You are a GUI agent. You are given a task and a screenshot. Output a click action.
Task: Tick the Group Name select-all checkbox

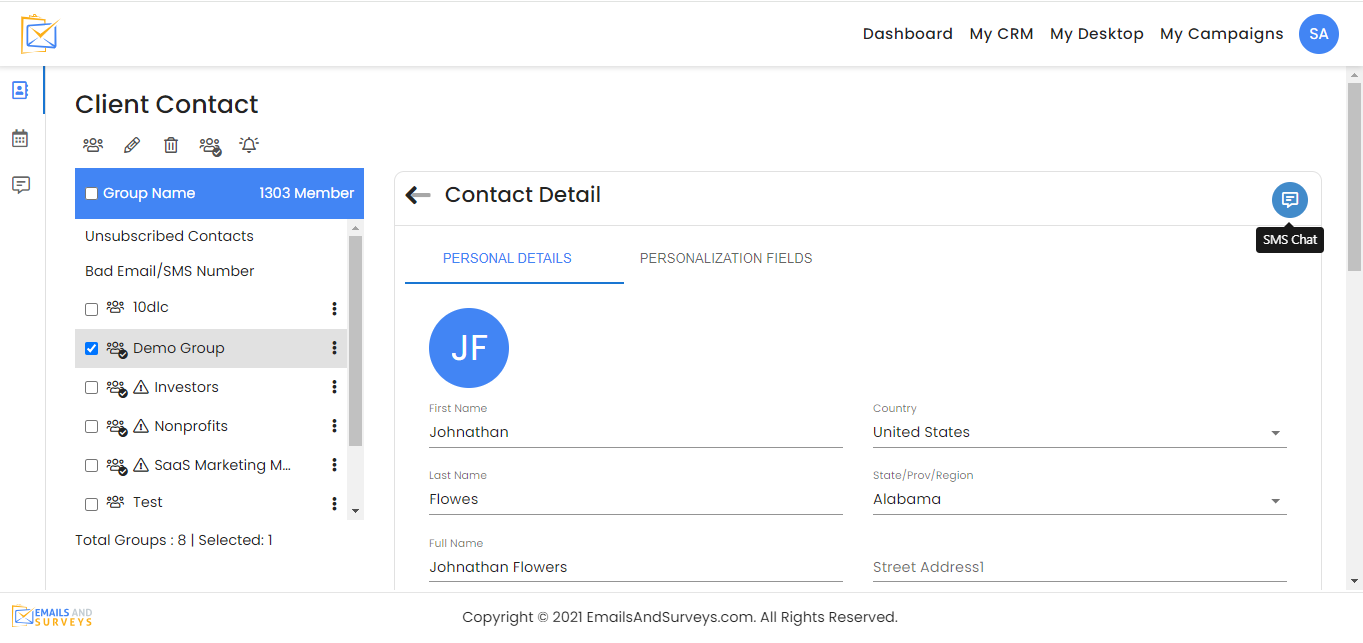click(x=91, y=194)
